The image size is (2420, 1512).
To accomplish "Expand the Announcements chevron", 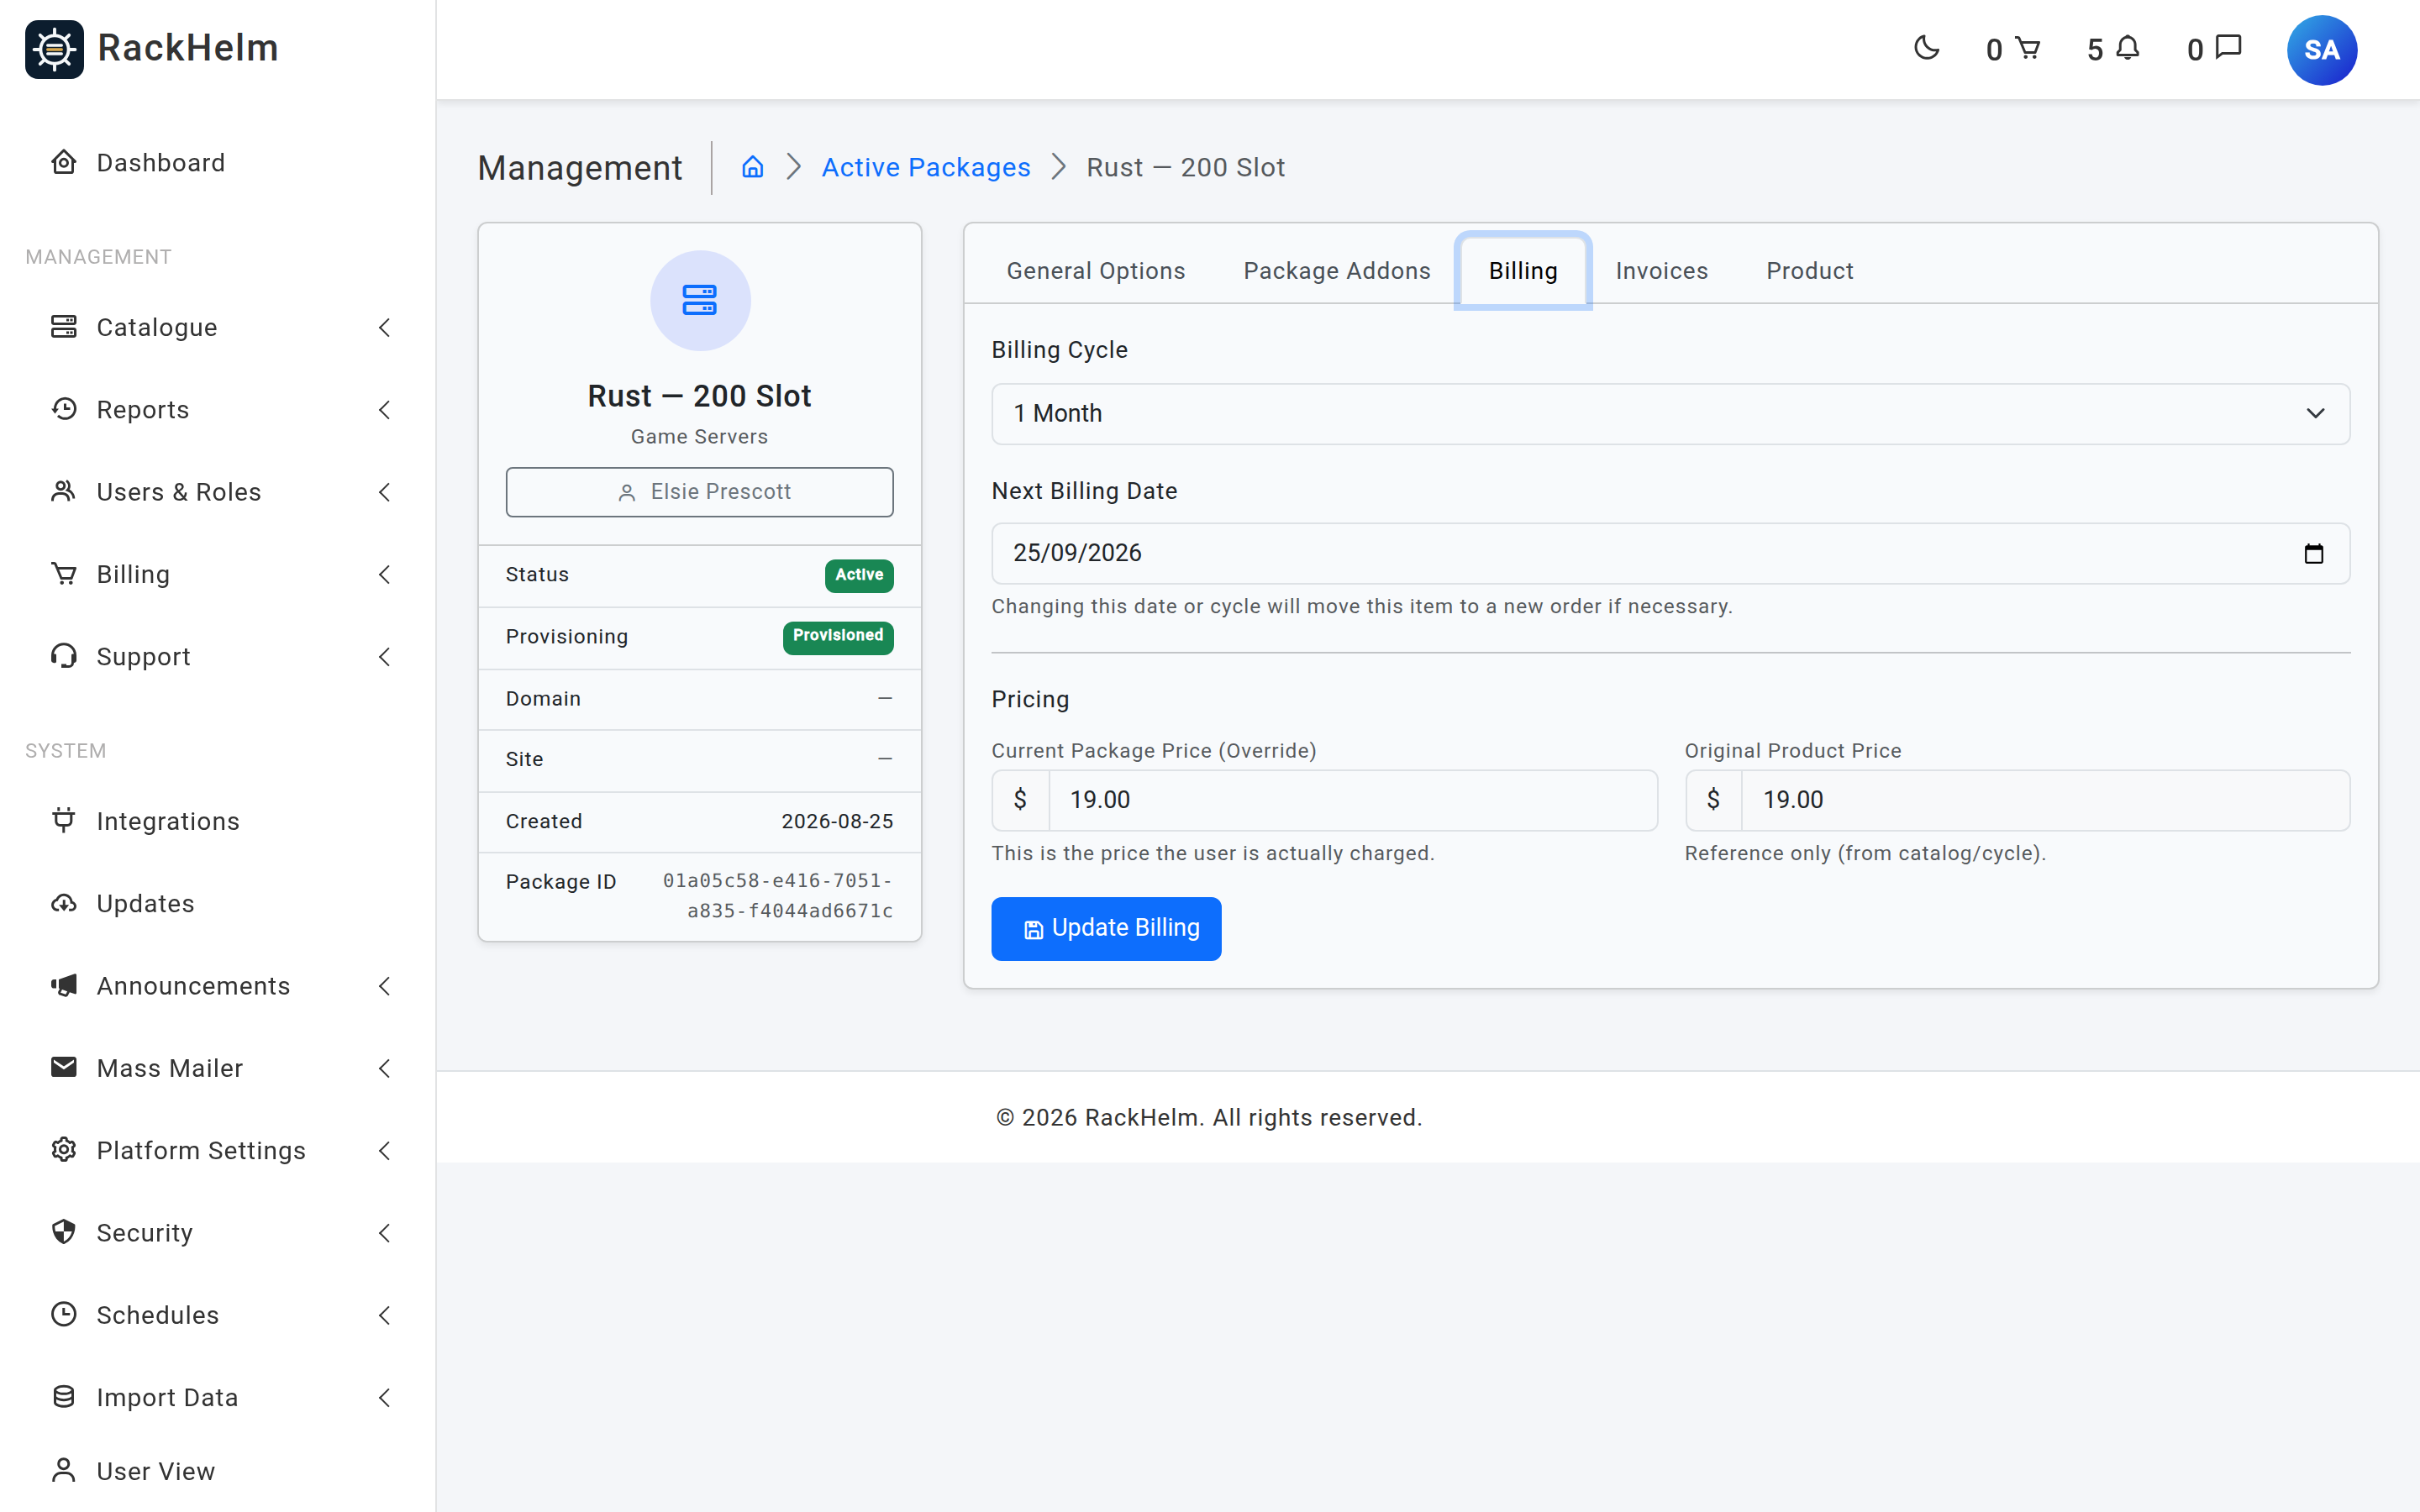I will (385, 985).
